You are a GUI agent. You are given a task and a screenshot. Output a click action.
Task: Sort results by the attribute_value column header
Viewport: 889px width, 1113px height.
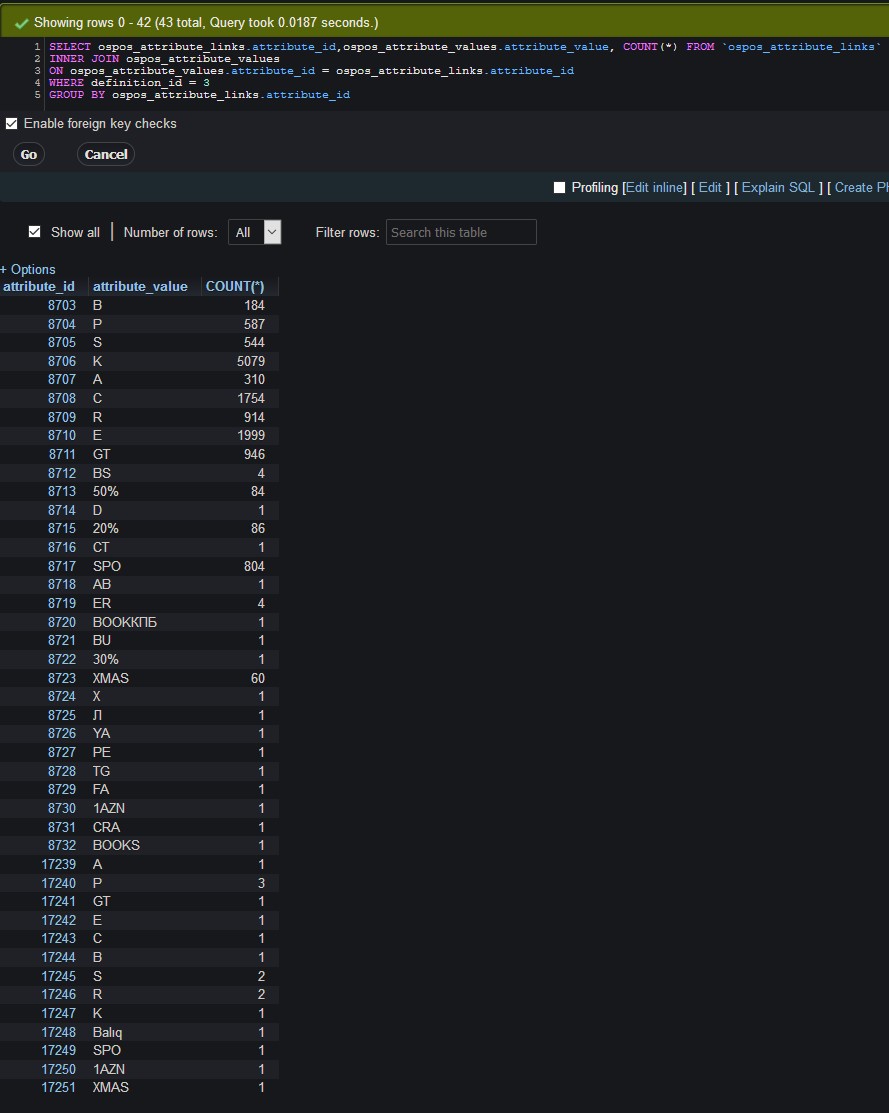(140, 286)
